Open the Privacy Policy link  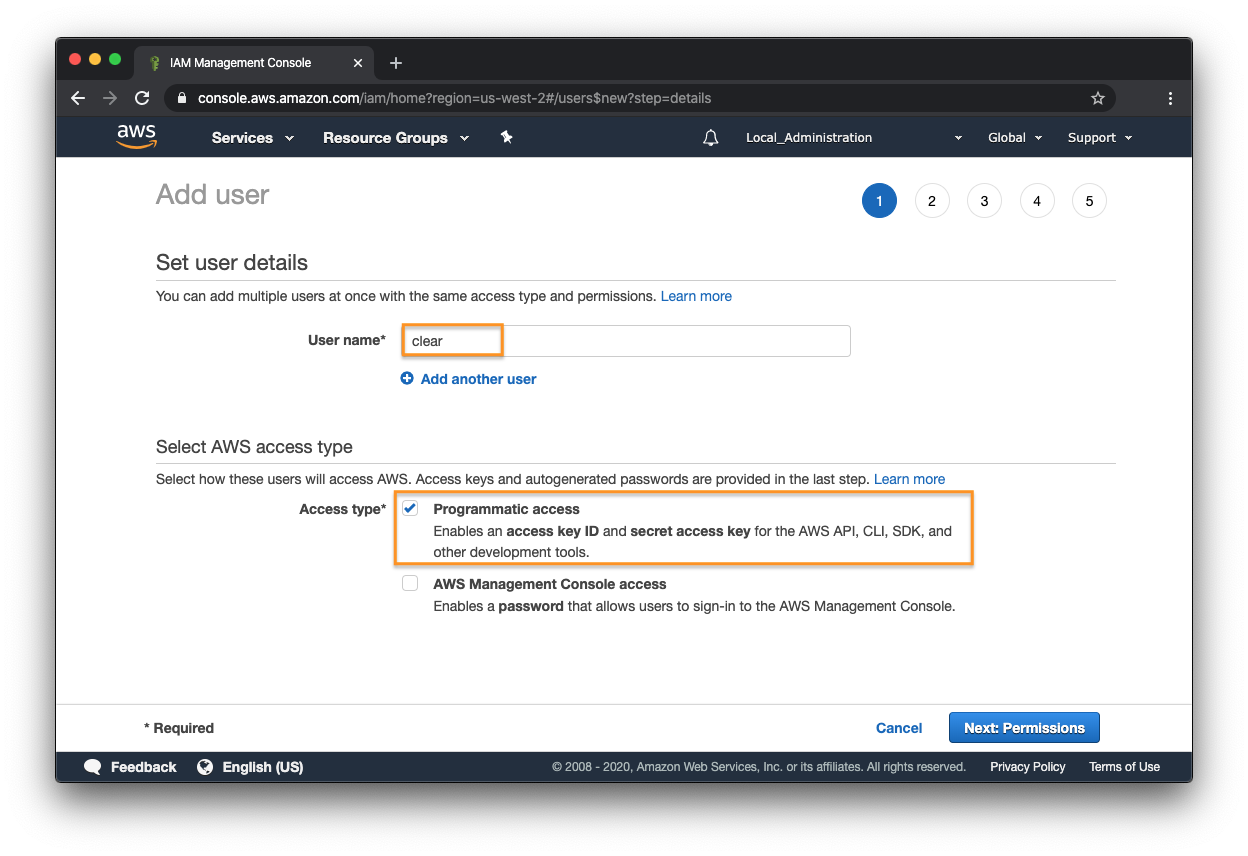(x=1028, y=767)
